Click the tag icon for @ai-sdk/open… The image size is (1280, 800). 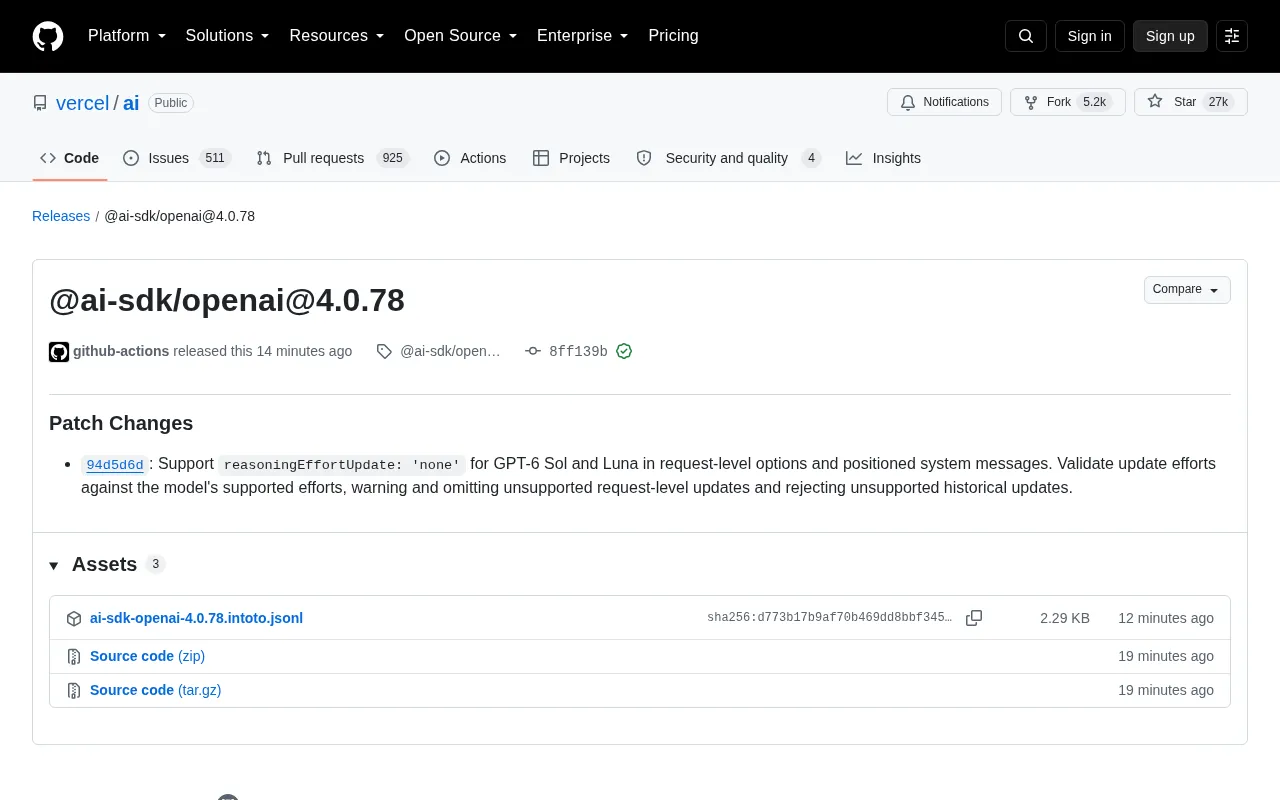tap(384, 351)
